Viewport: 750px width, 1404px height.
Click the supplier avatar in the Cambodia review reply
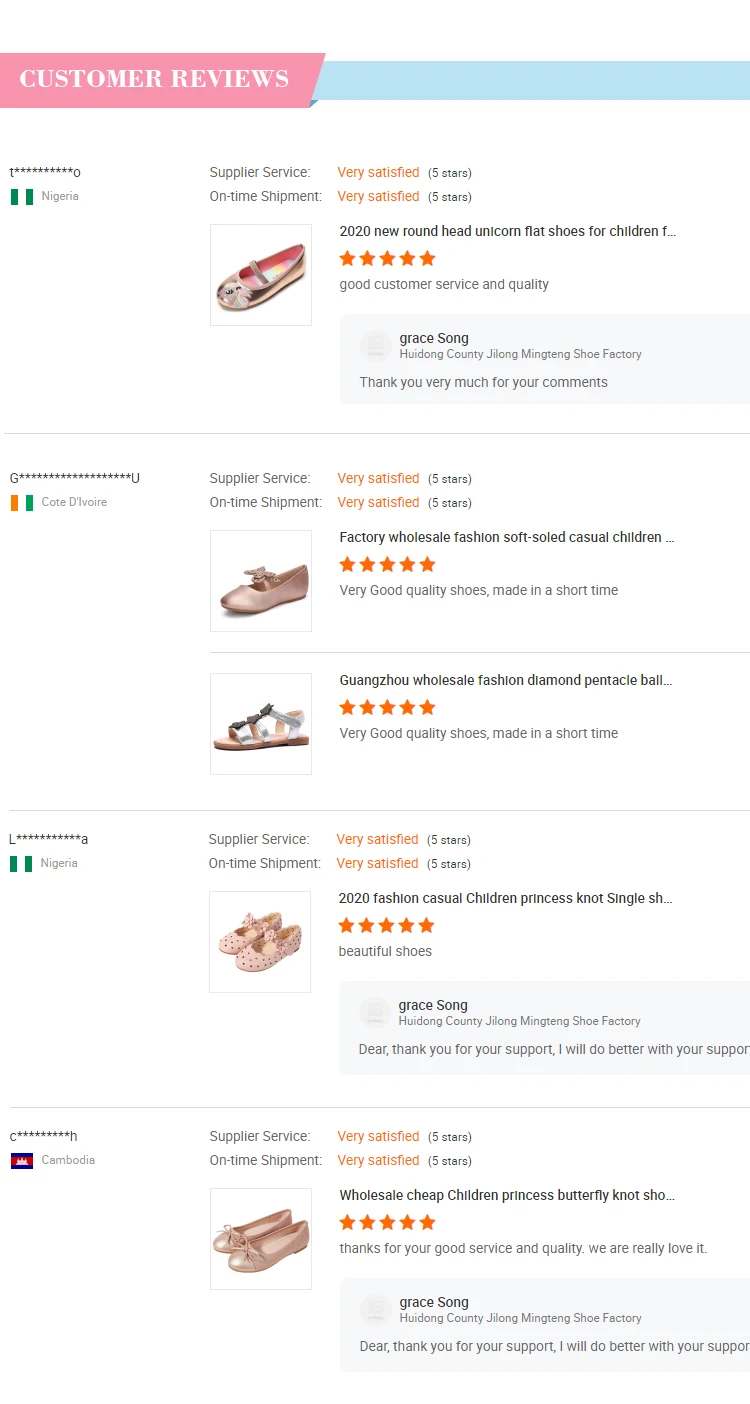[x=376, y=1310]
